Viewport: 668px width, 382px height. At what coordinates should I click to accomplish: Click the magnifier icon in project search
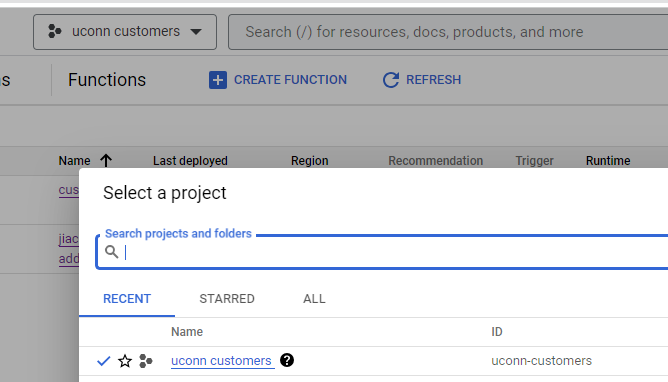(112, 252)
